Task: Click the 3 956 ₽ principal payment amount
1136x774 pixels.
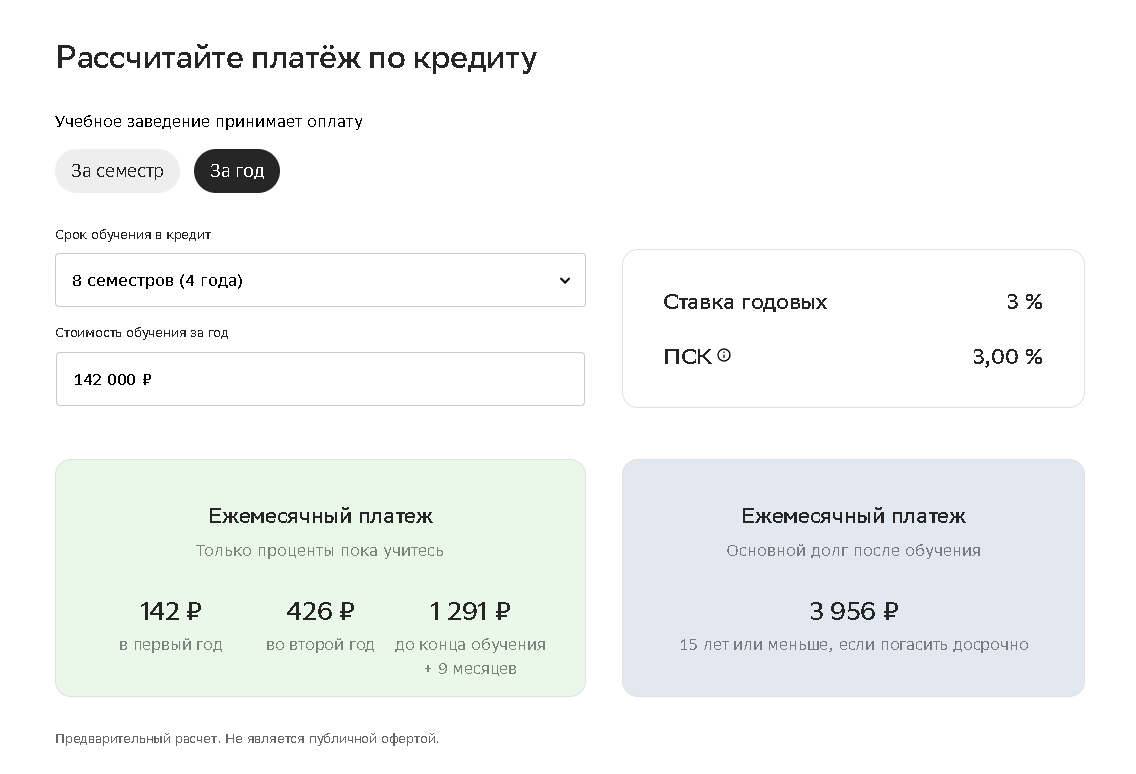Action: coord(853,611)
